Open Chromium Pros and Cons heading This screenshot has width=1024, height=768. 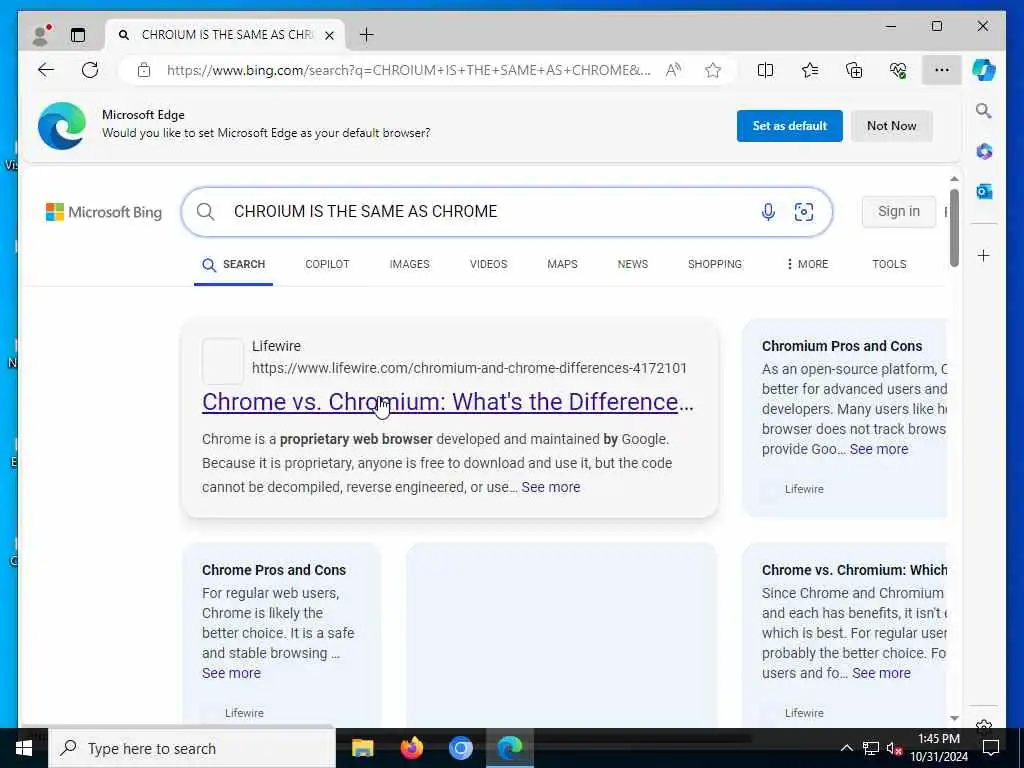(x=842, y=346)
